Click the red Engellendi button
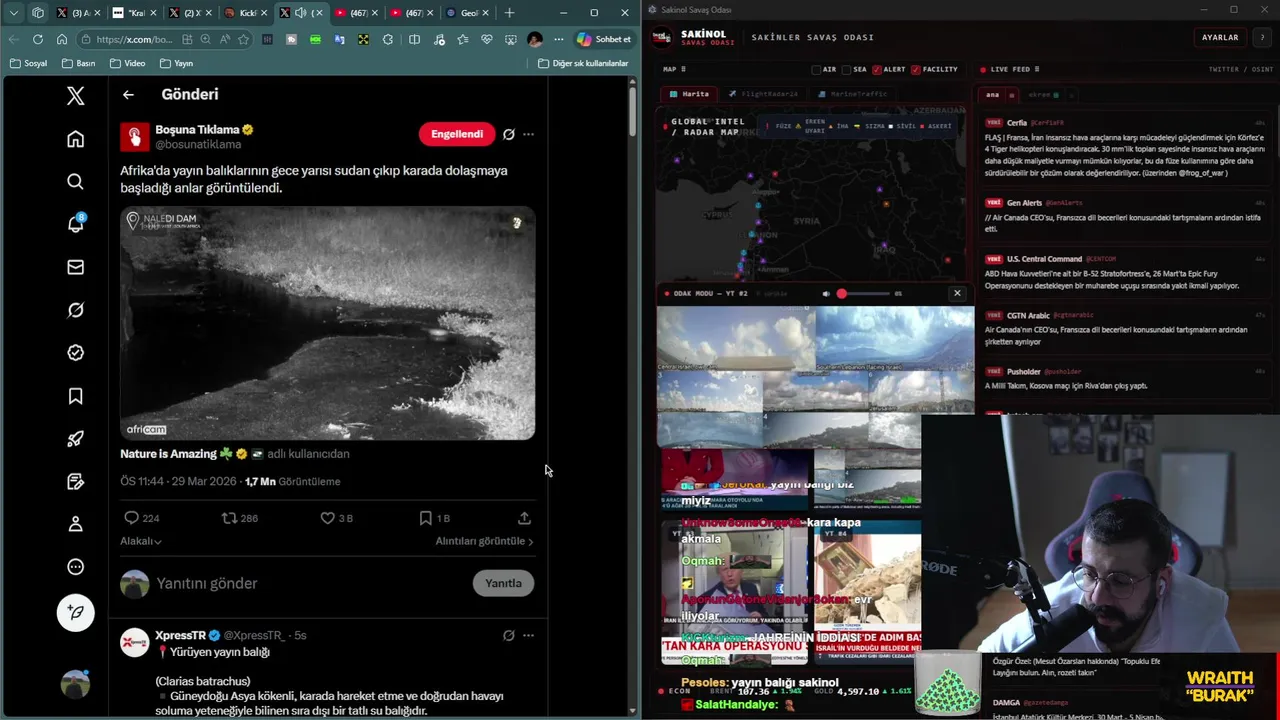1280x720 pixels. click(457, 134)
